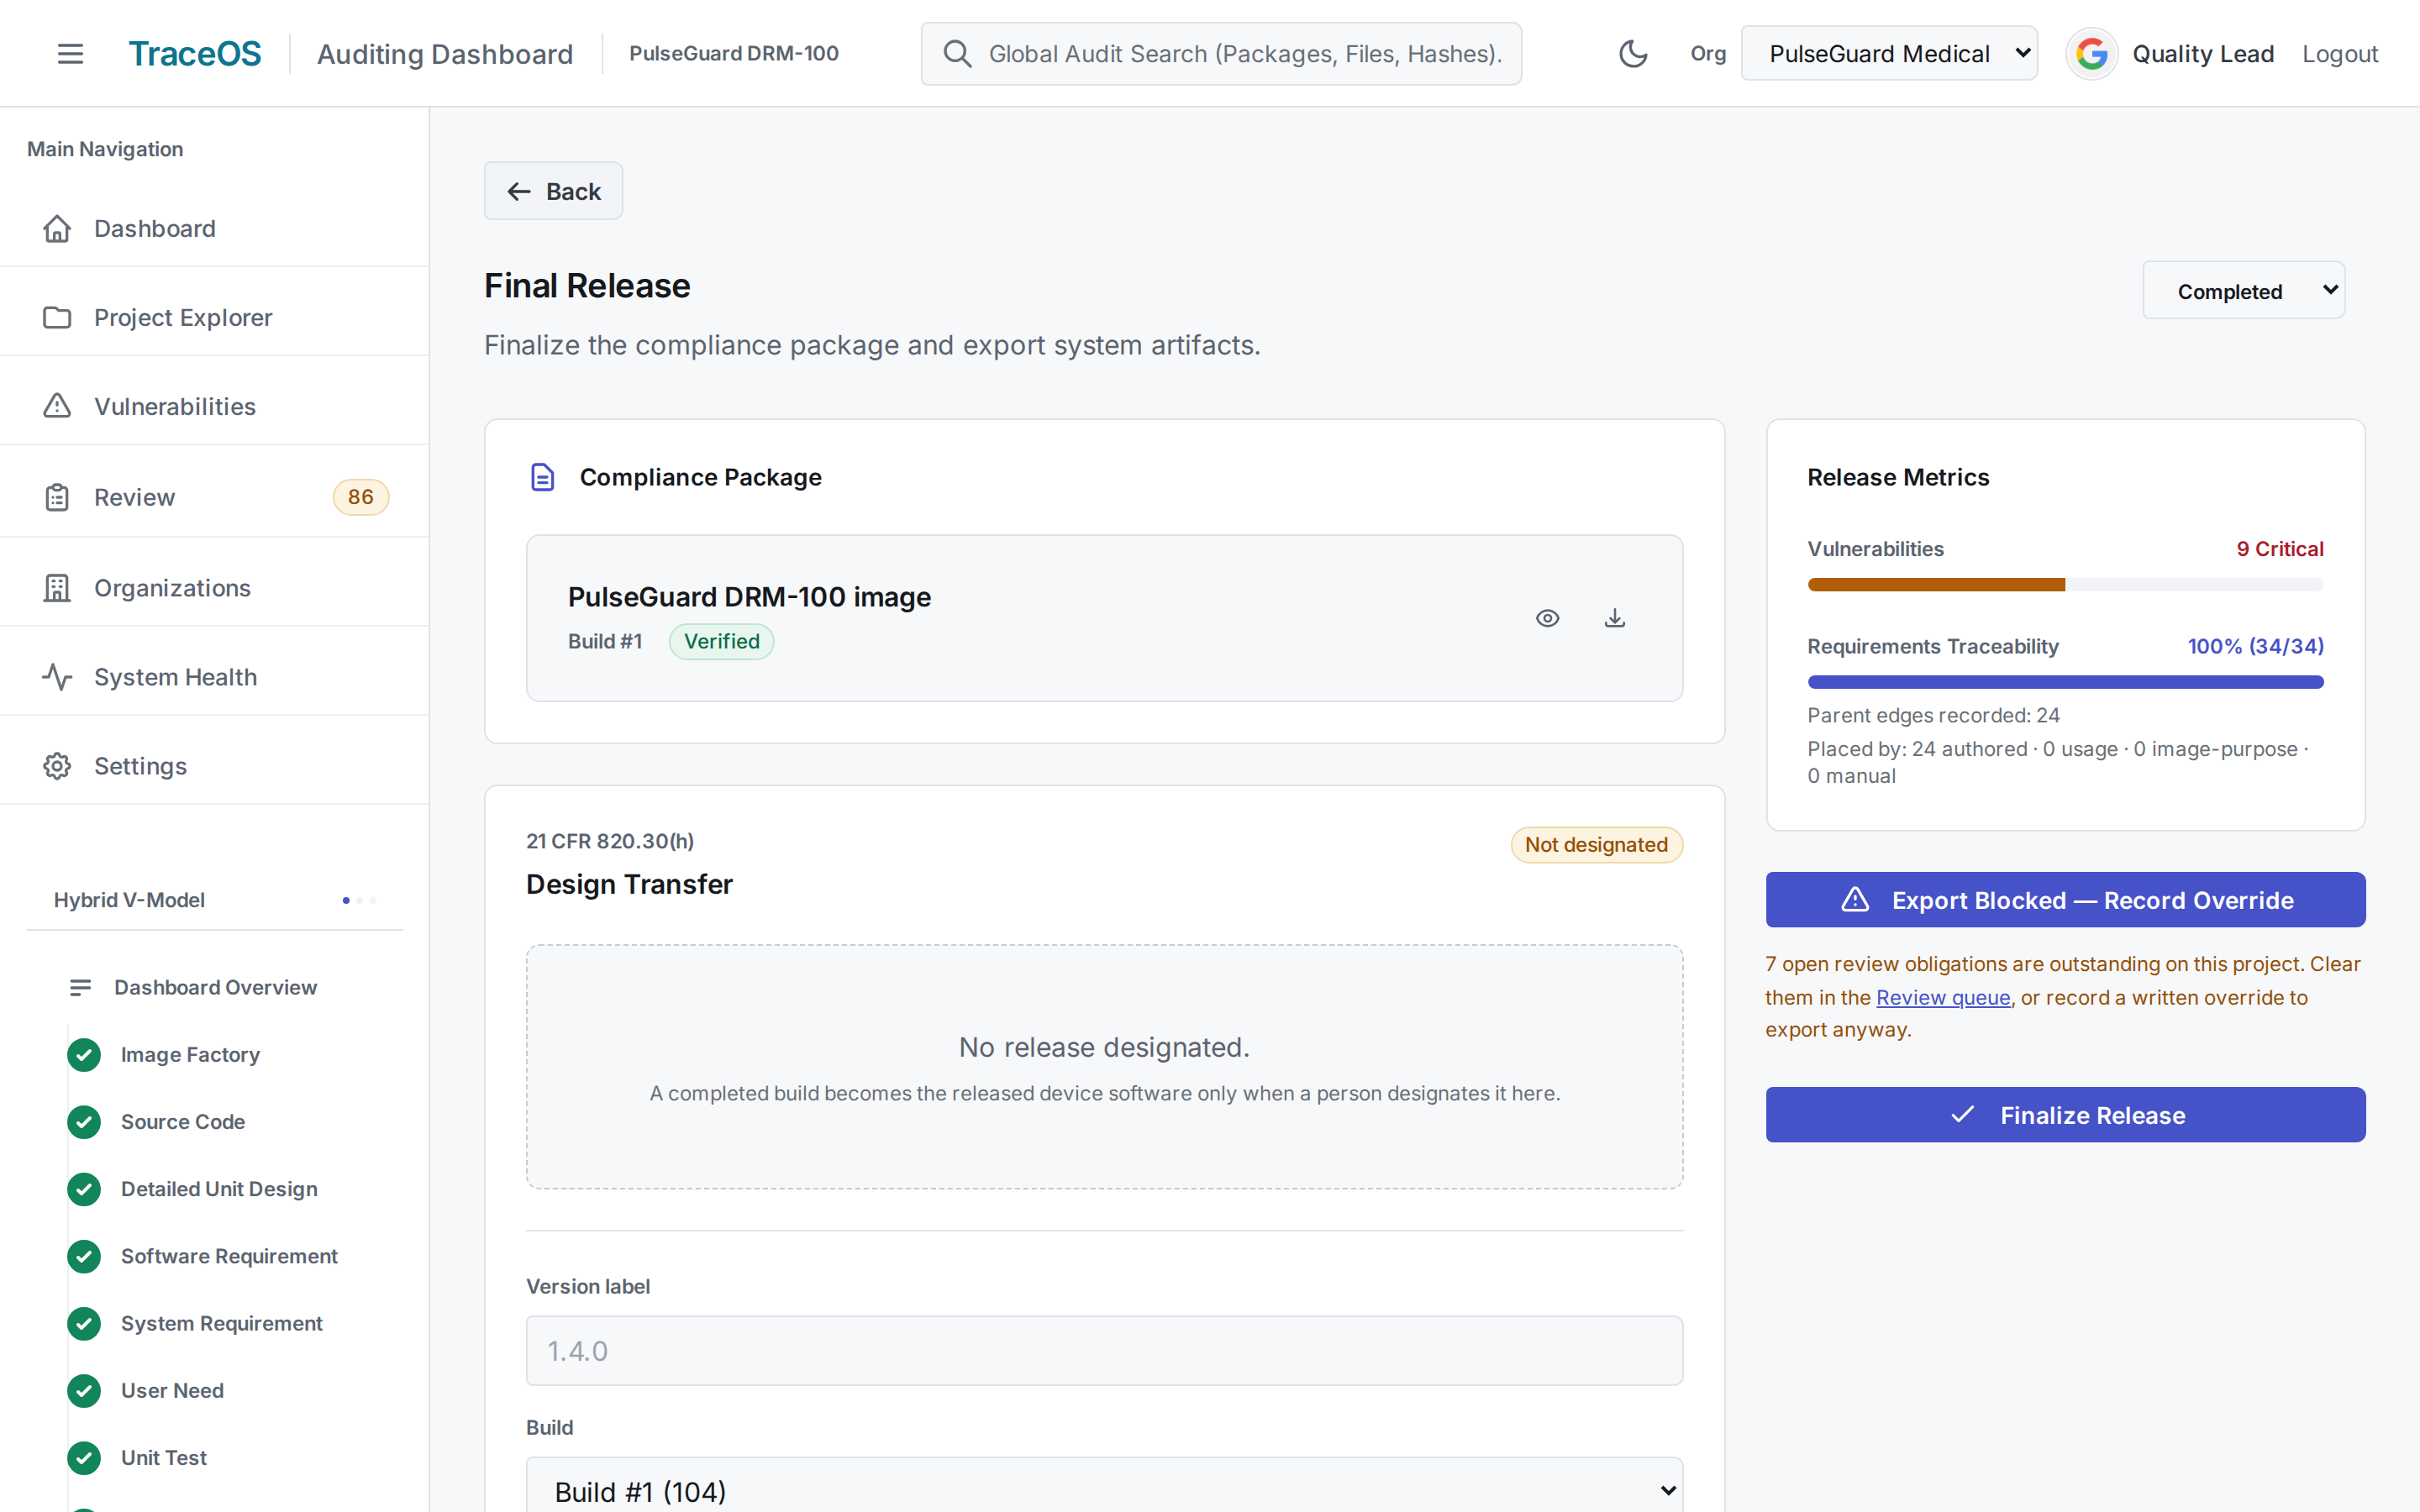Click the Review clipboard icon
Screen dimensions: 2420x1512
(57, 497)
